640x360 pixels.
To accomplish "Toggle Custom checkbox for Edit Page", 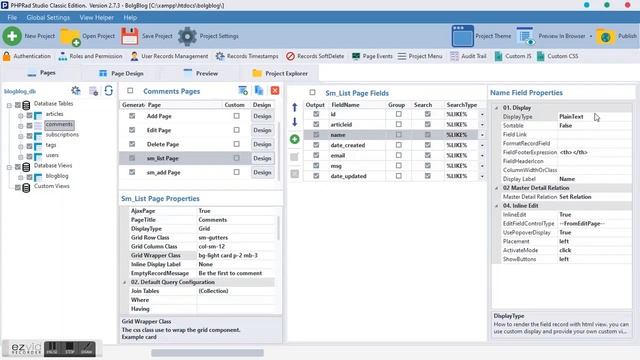I will click(236, 130).
